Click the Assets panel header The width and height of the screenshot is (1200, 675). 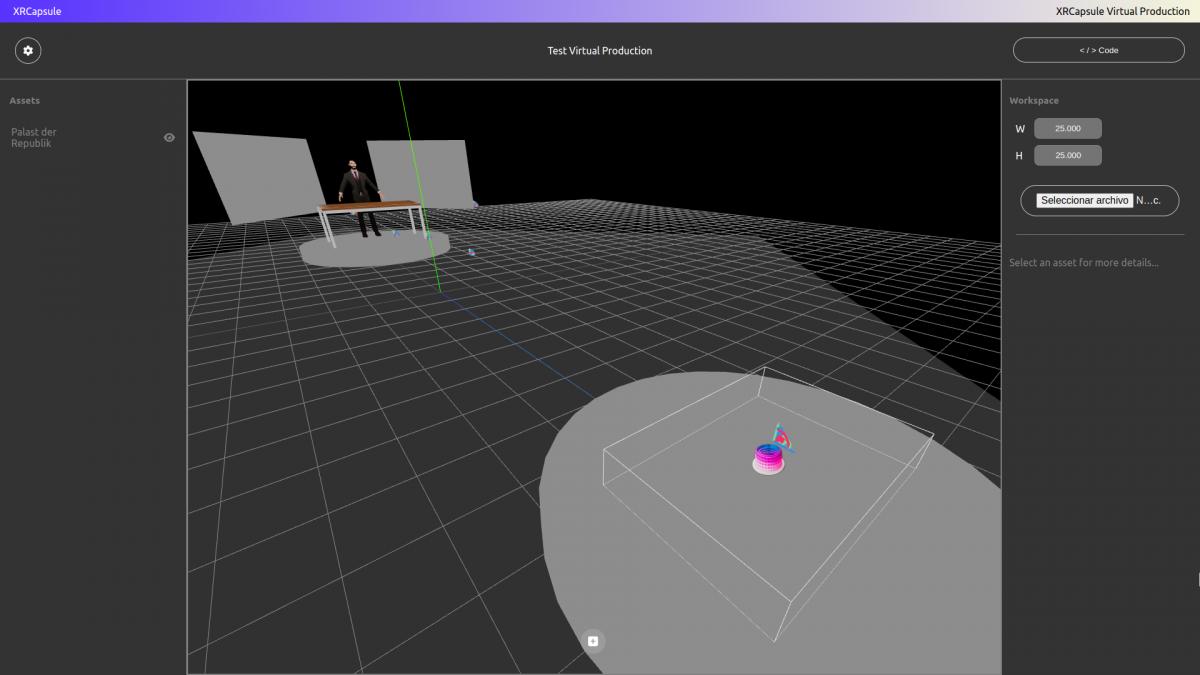point(25,100)
